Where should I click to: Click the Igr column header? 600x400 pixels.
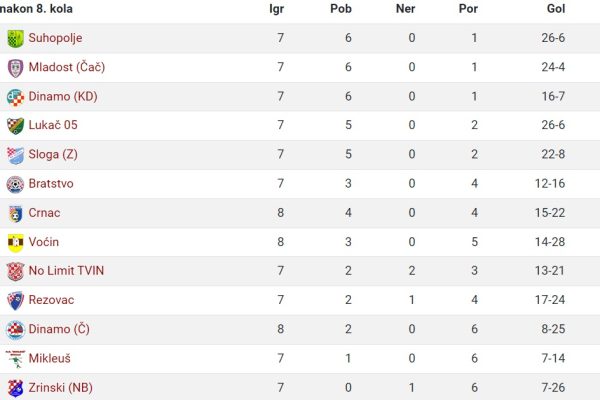coord(276,9)
